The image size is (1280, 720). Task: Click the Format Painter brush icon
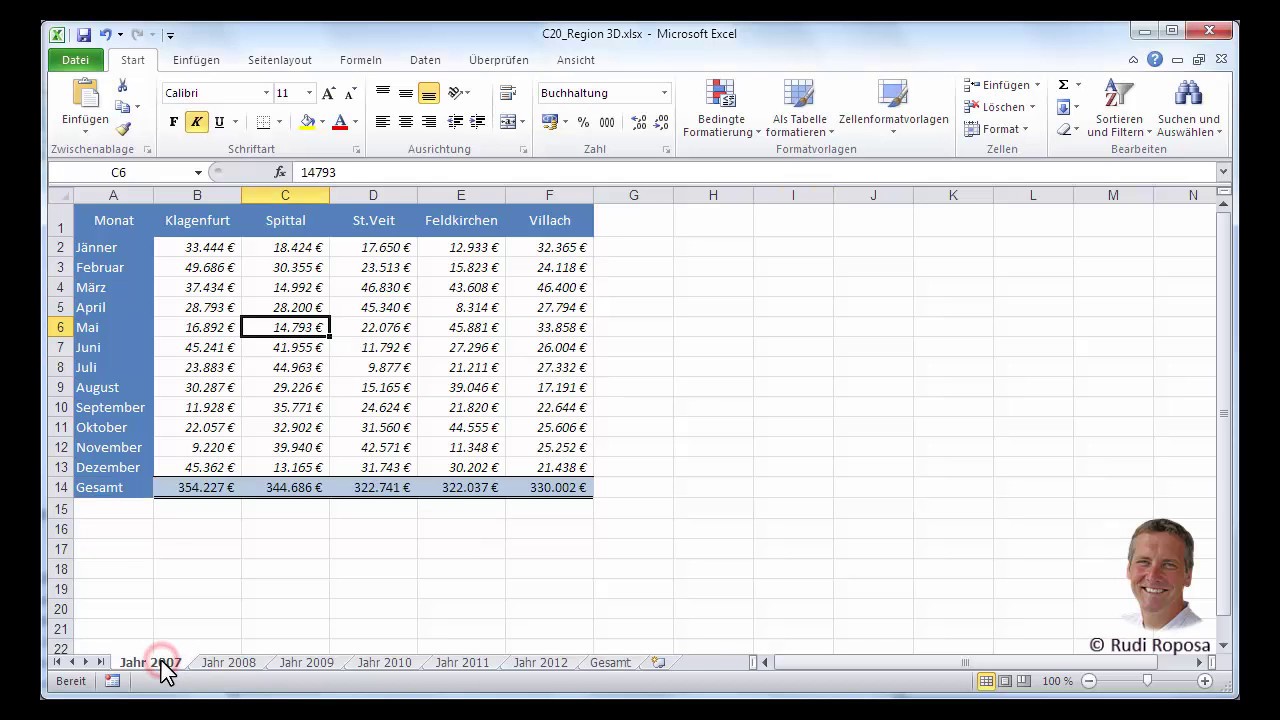point(122,129)
